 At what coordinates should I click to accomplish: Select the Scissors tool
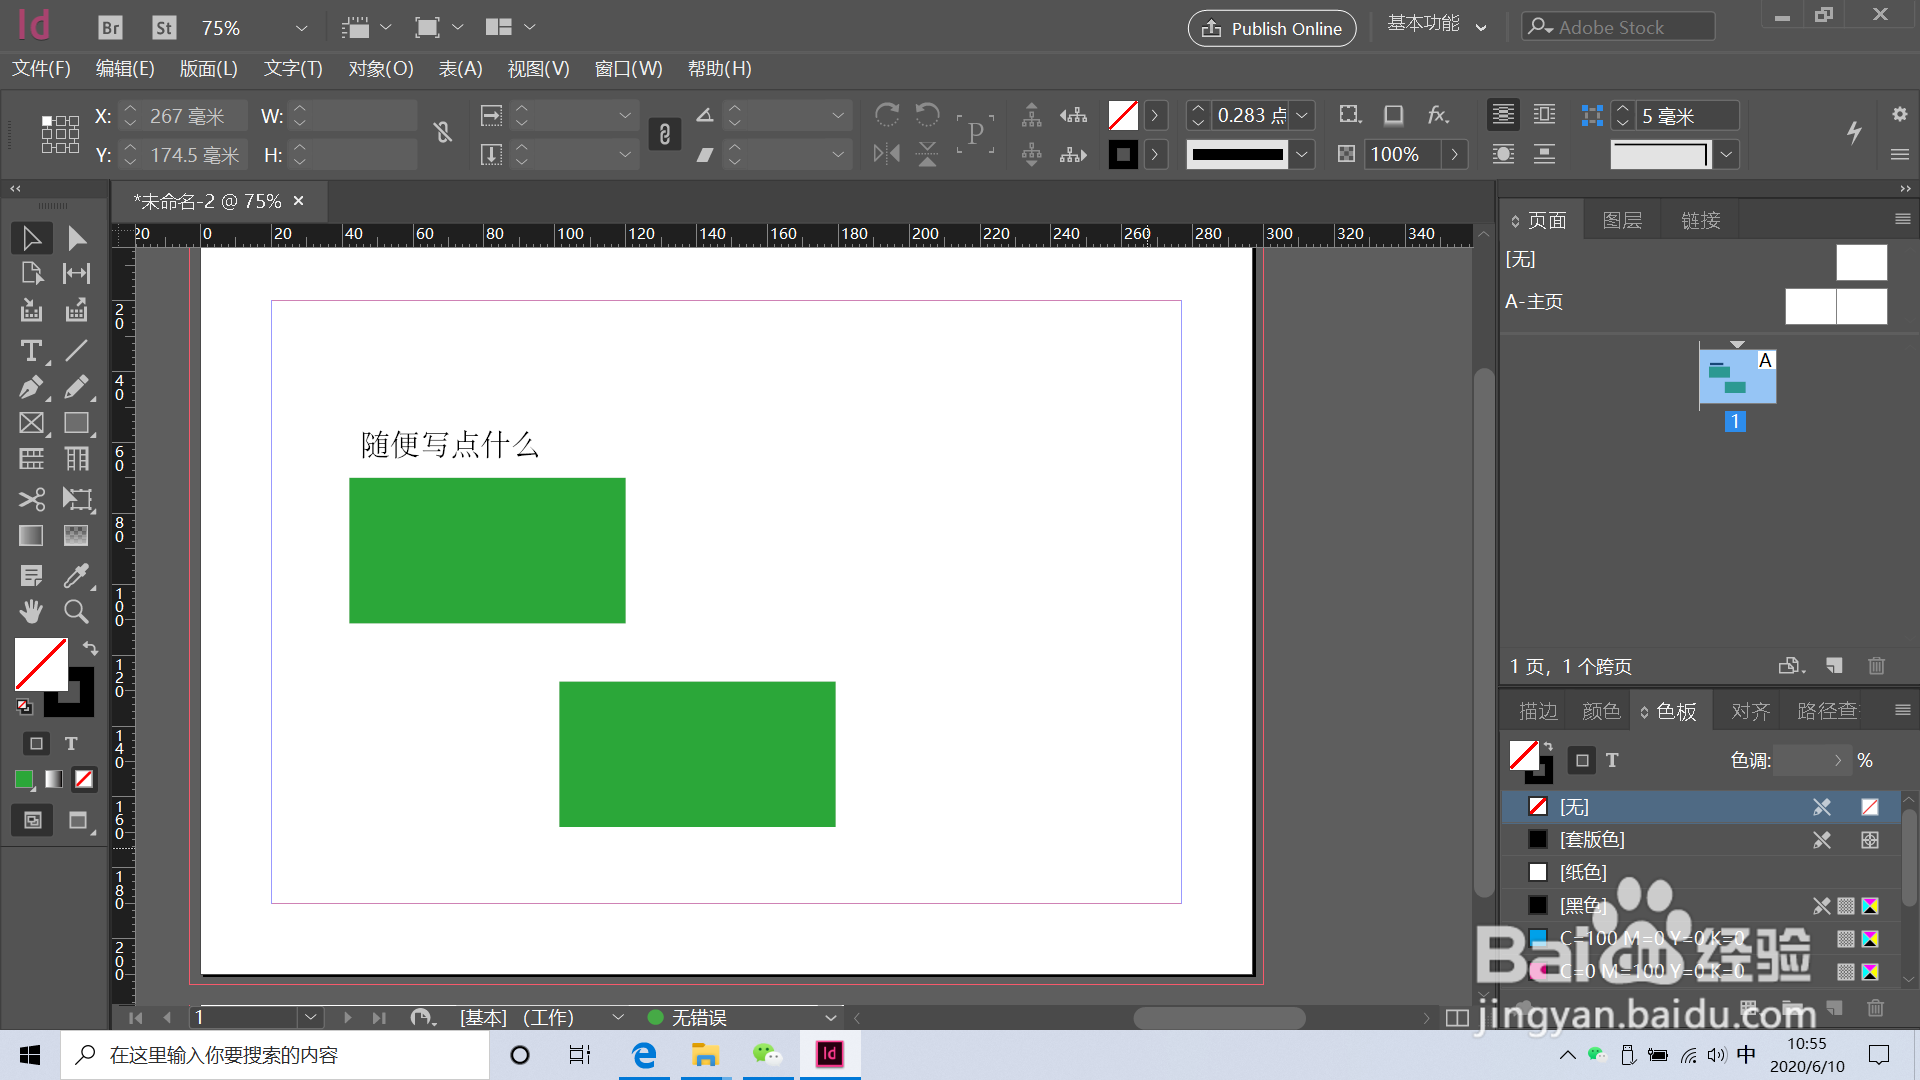point(31,499)
